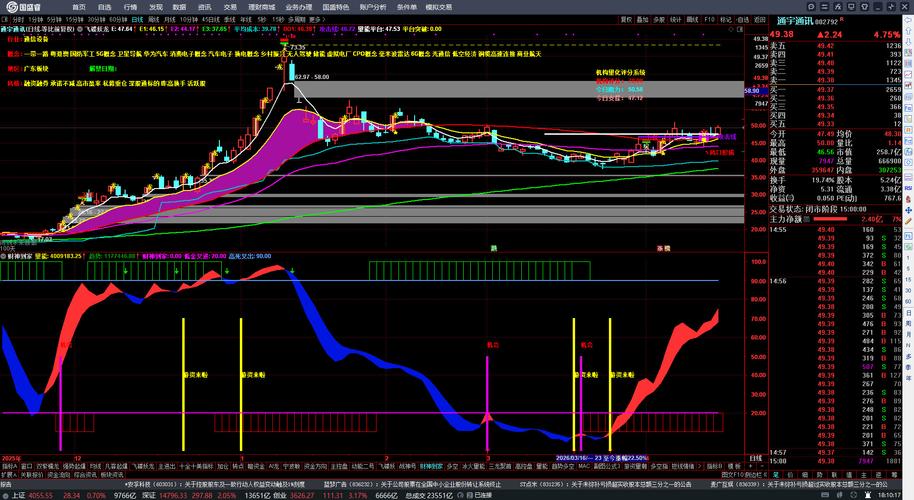Open the 行情 quotes menu

click(x=130, y=7)
